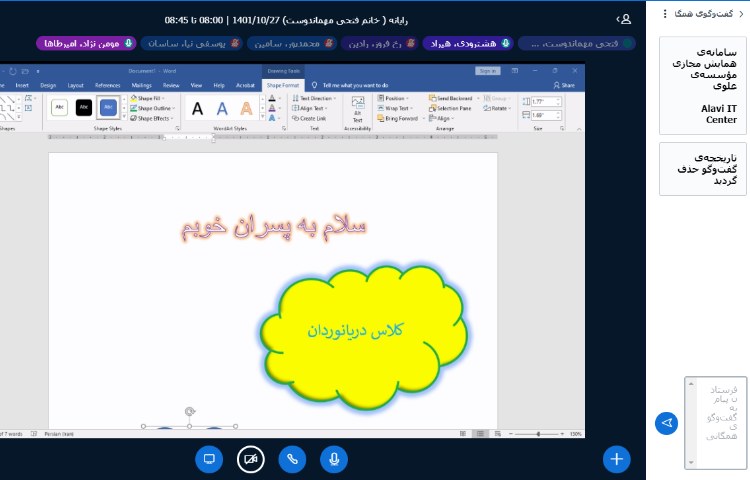
Task: Open the Mailings ribbon tab
Action: (141, 86)
